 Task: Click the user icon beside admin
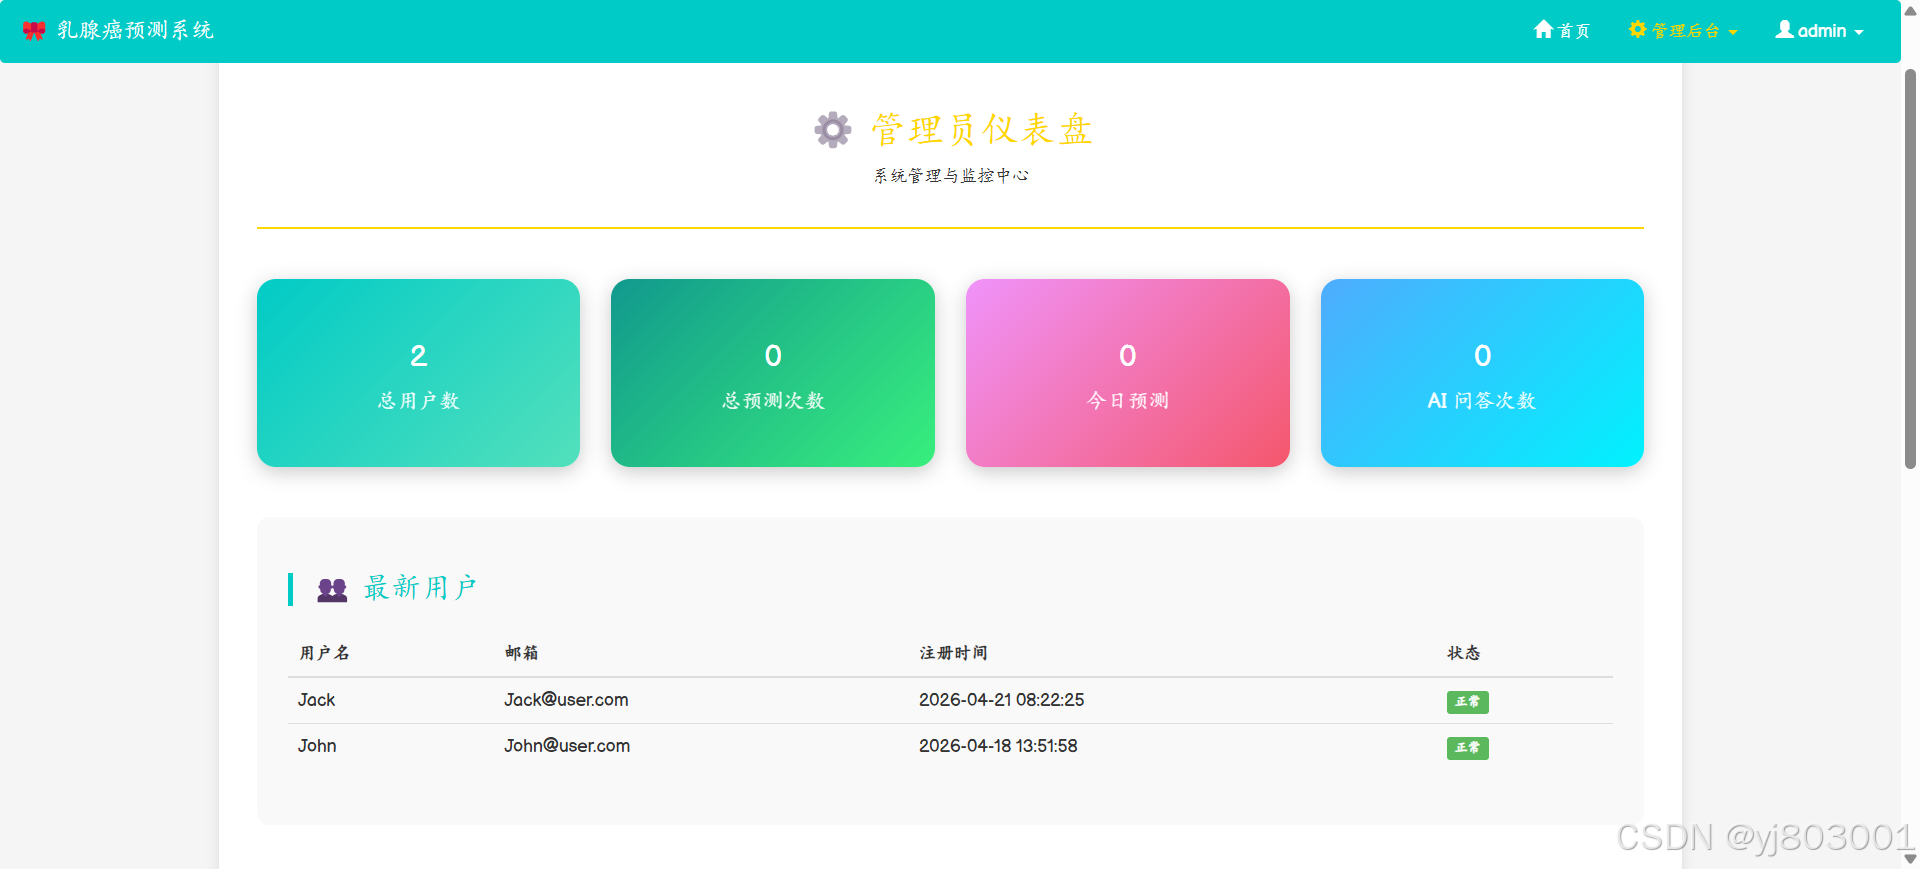click(1784, 30)
